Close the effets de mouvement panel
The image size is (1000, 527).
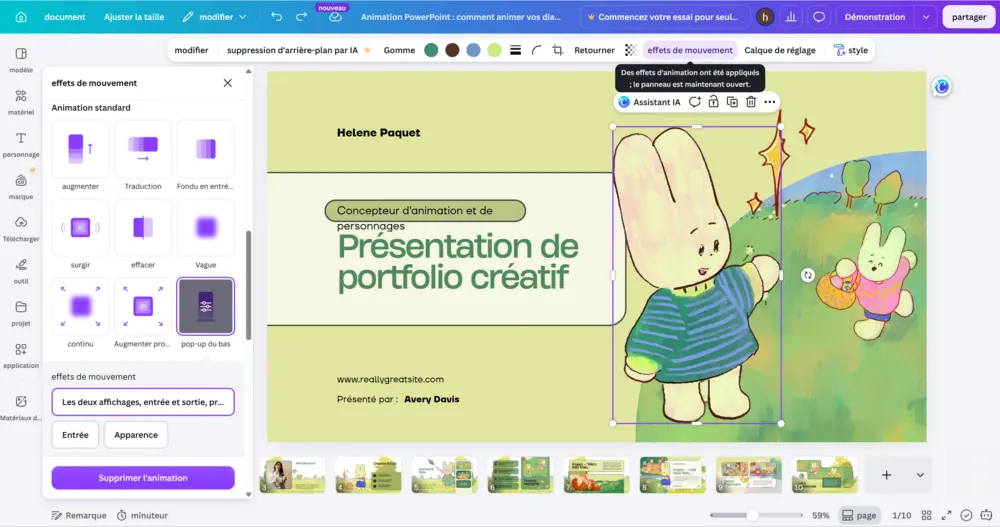[228, 83]
